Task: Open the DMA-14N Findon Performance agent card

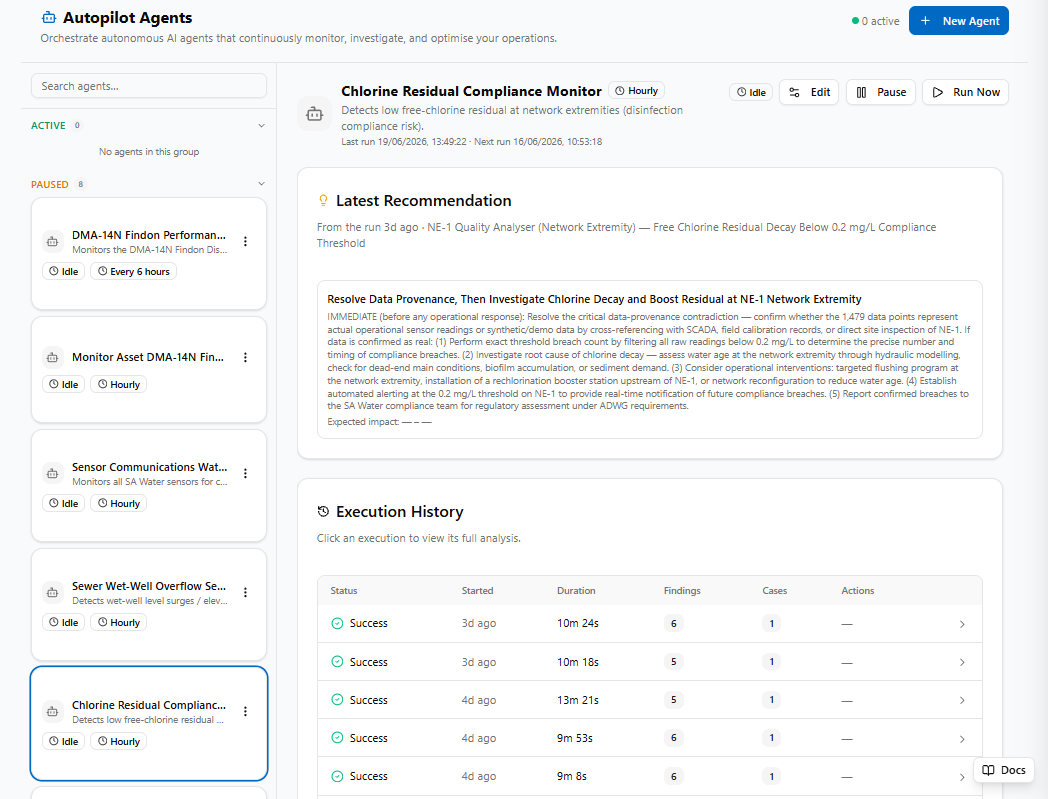Action: tap(149, 253)
